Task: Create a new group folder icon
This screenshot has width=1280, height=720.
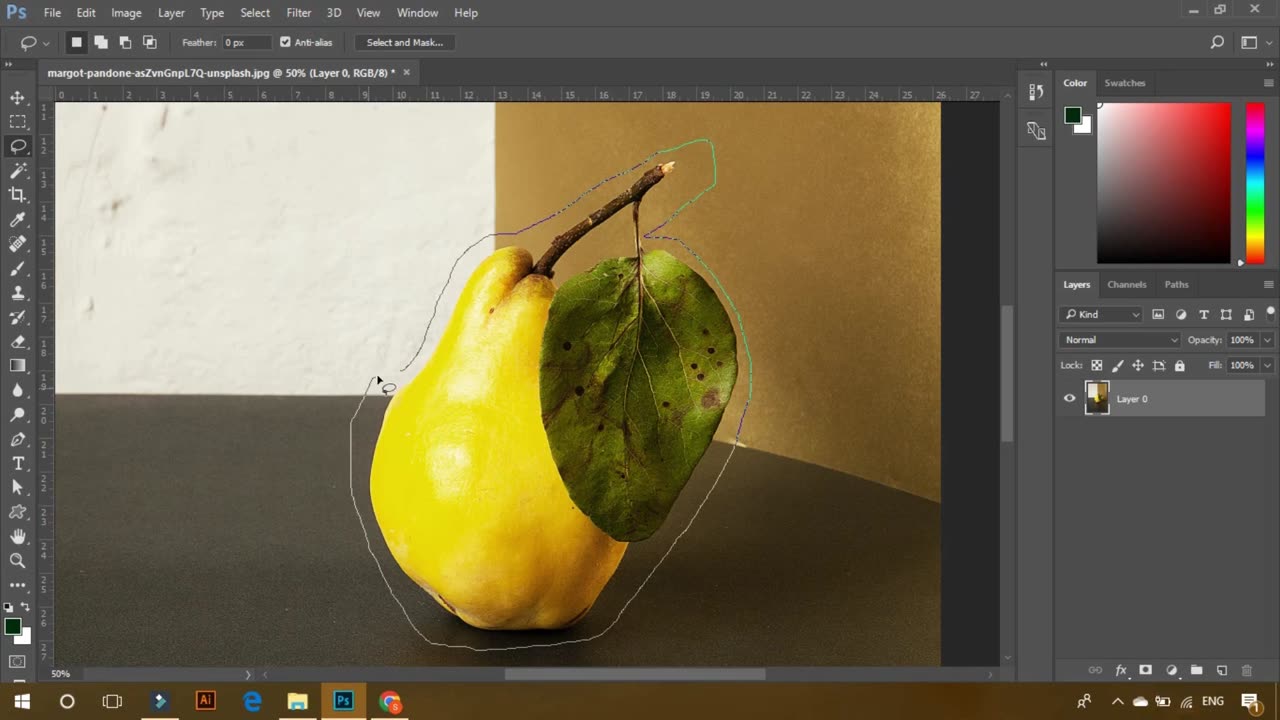Action: [1196, 670]
